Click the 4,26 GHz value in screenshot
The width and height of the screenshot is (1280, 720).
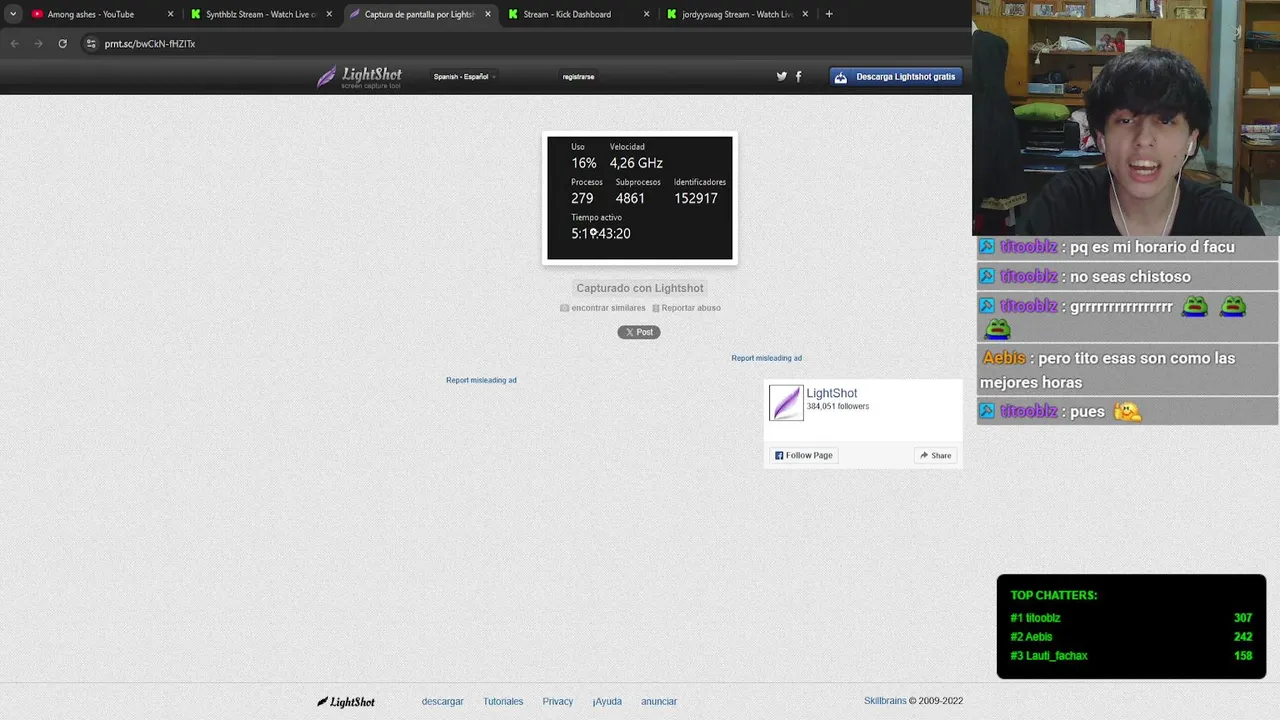636,163
